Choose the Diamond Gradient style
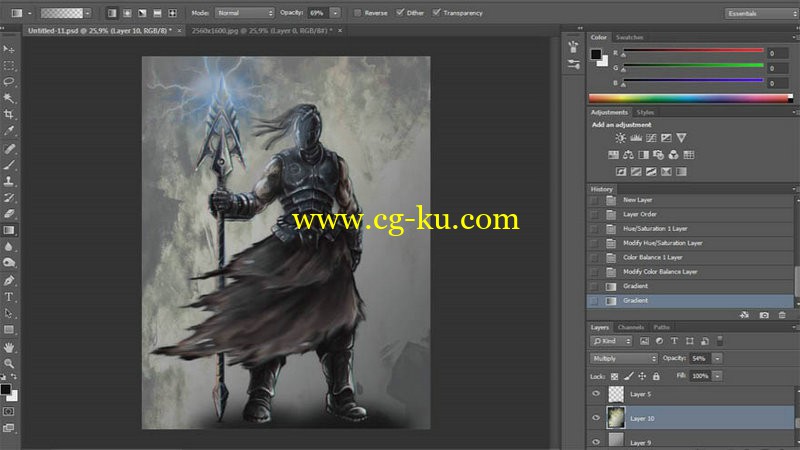The height and width of the screenshot is (450, 800). 173,13
